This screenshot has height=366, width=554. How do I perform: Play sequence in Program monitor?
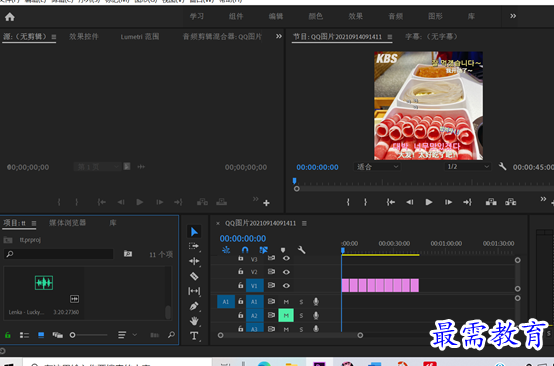click(429, 202)
